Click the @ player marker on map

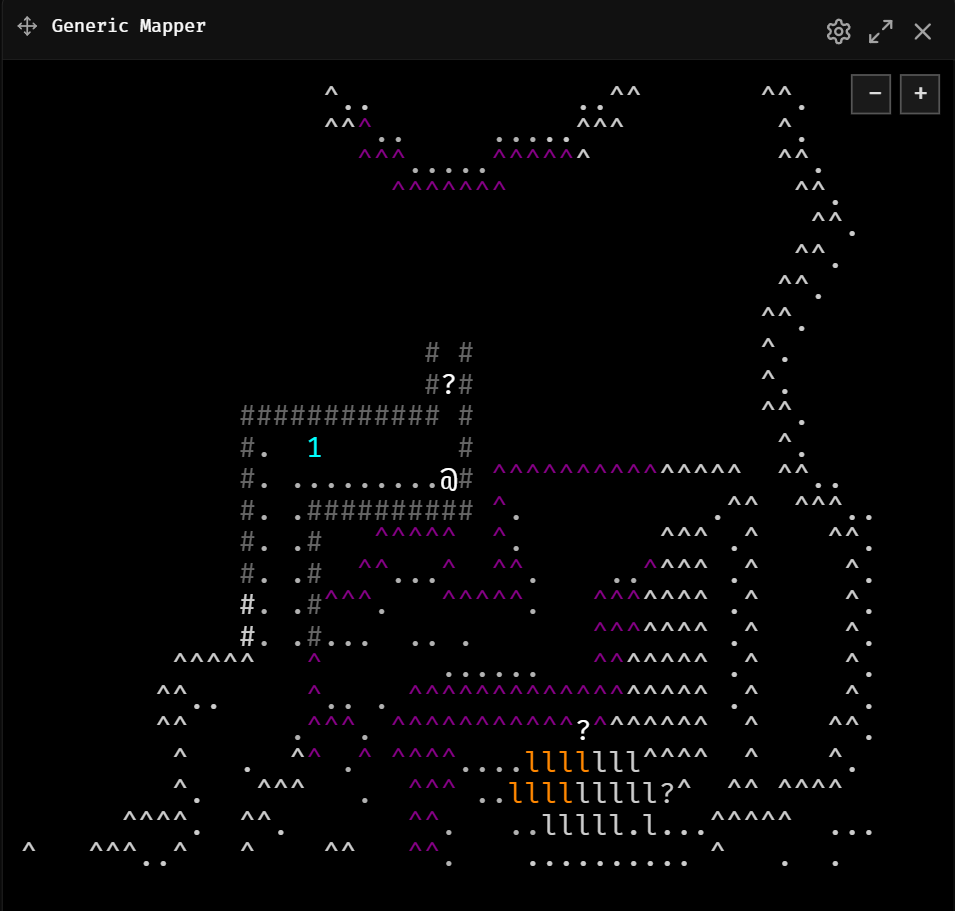(448, 479)
